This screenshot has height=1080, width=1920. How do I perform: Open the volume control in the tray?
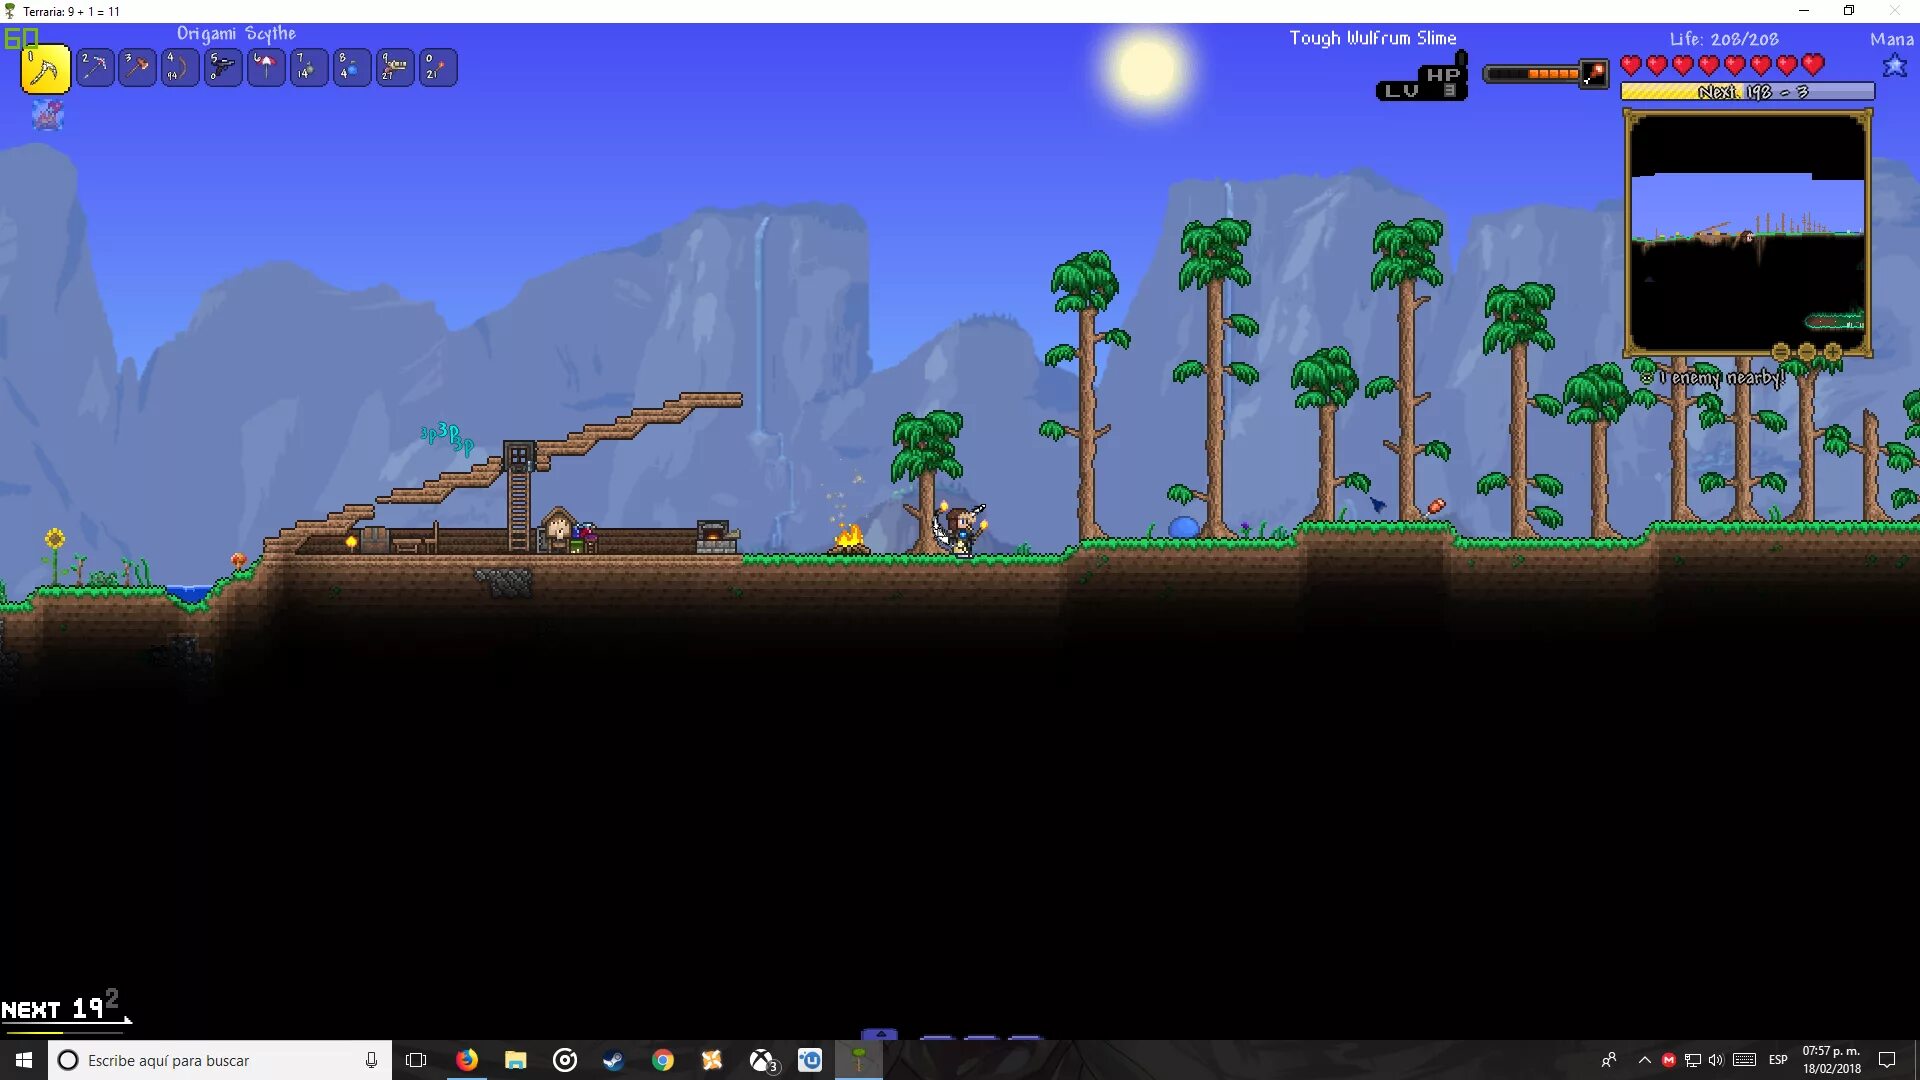point(1716,1060)
